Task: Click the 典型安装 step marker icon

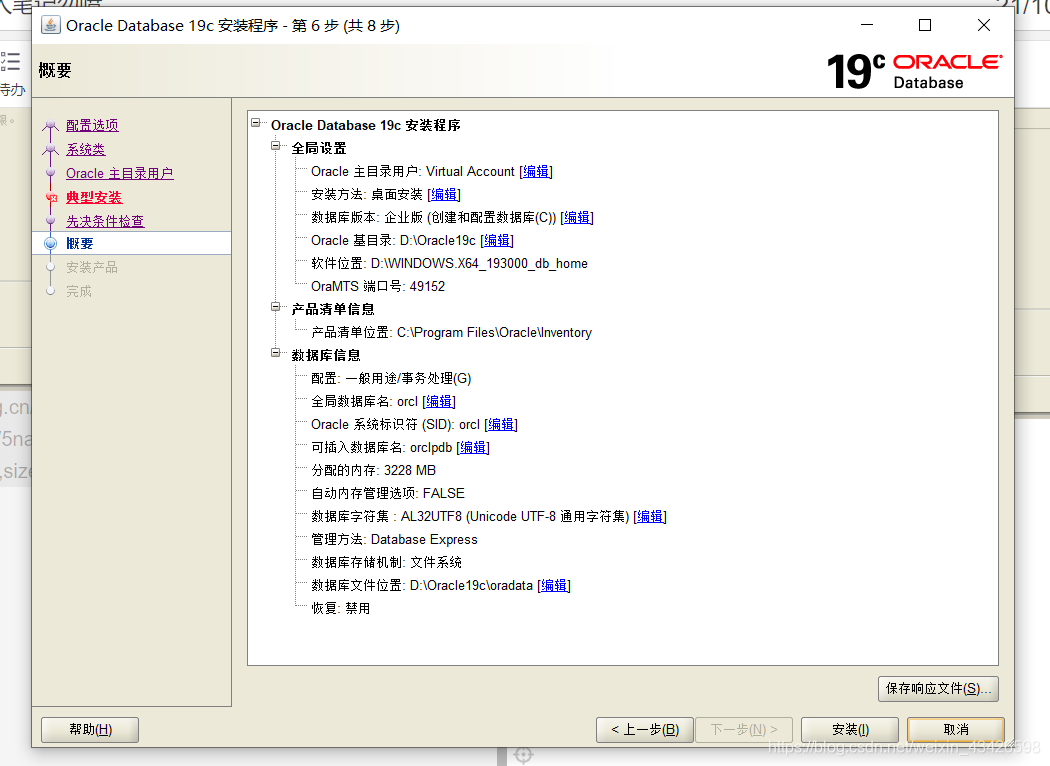Action: (51, 198)
